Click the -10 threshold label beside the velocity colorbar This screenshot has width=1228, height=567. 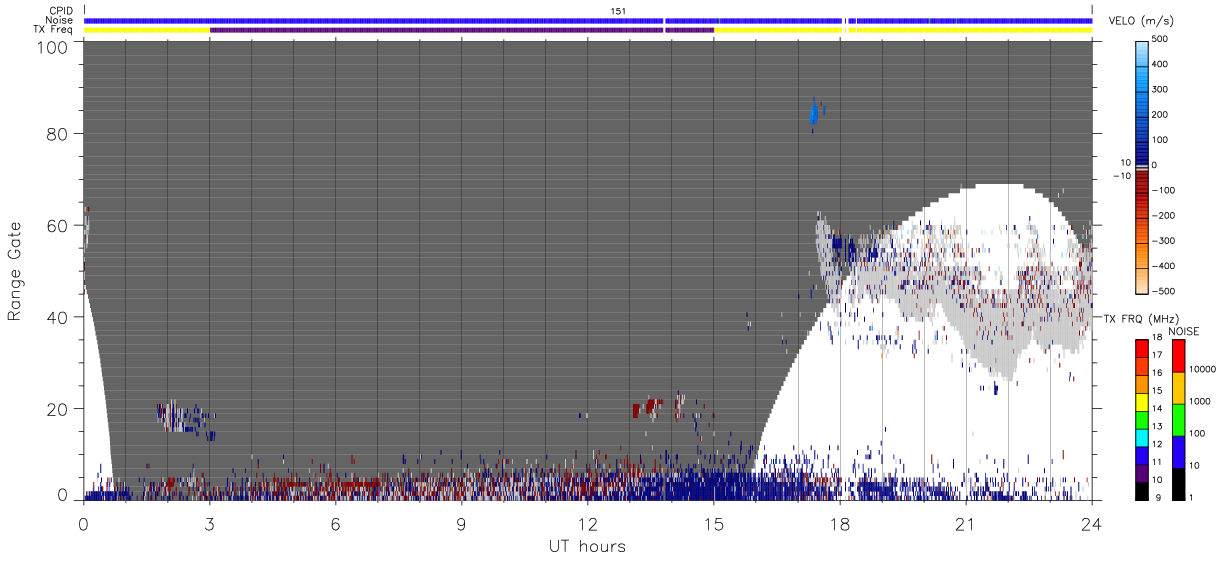click(x=1122, y=176)
